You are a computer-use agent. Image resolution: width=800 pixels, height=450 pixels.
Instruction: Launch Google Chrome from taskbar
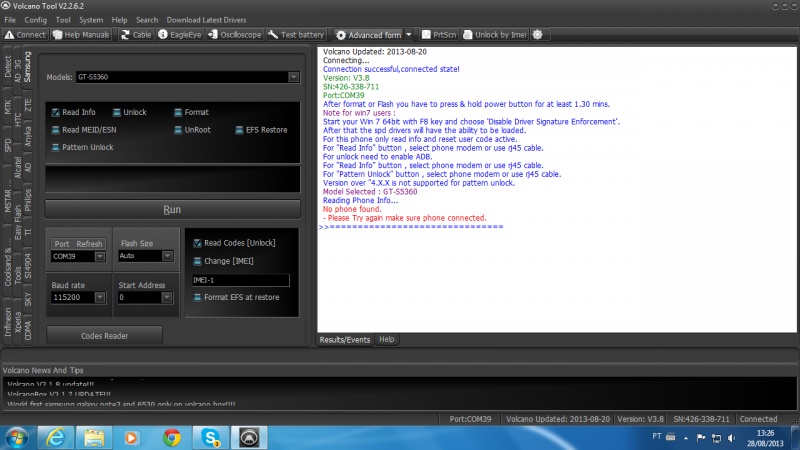[x=172, y=438]
